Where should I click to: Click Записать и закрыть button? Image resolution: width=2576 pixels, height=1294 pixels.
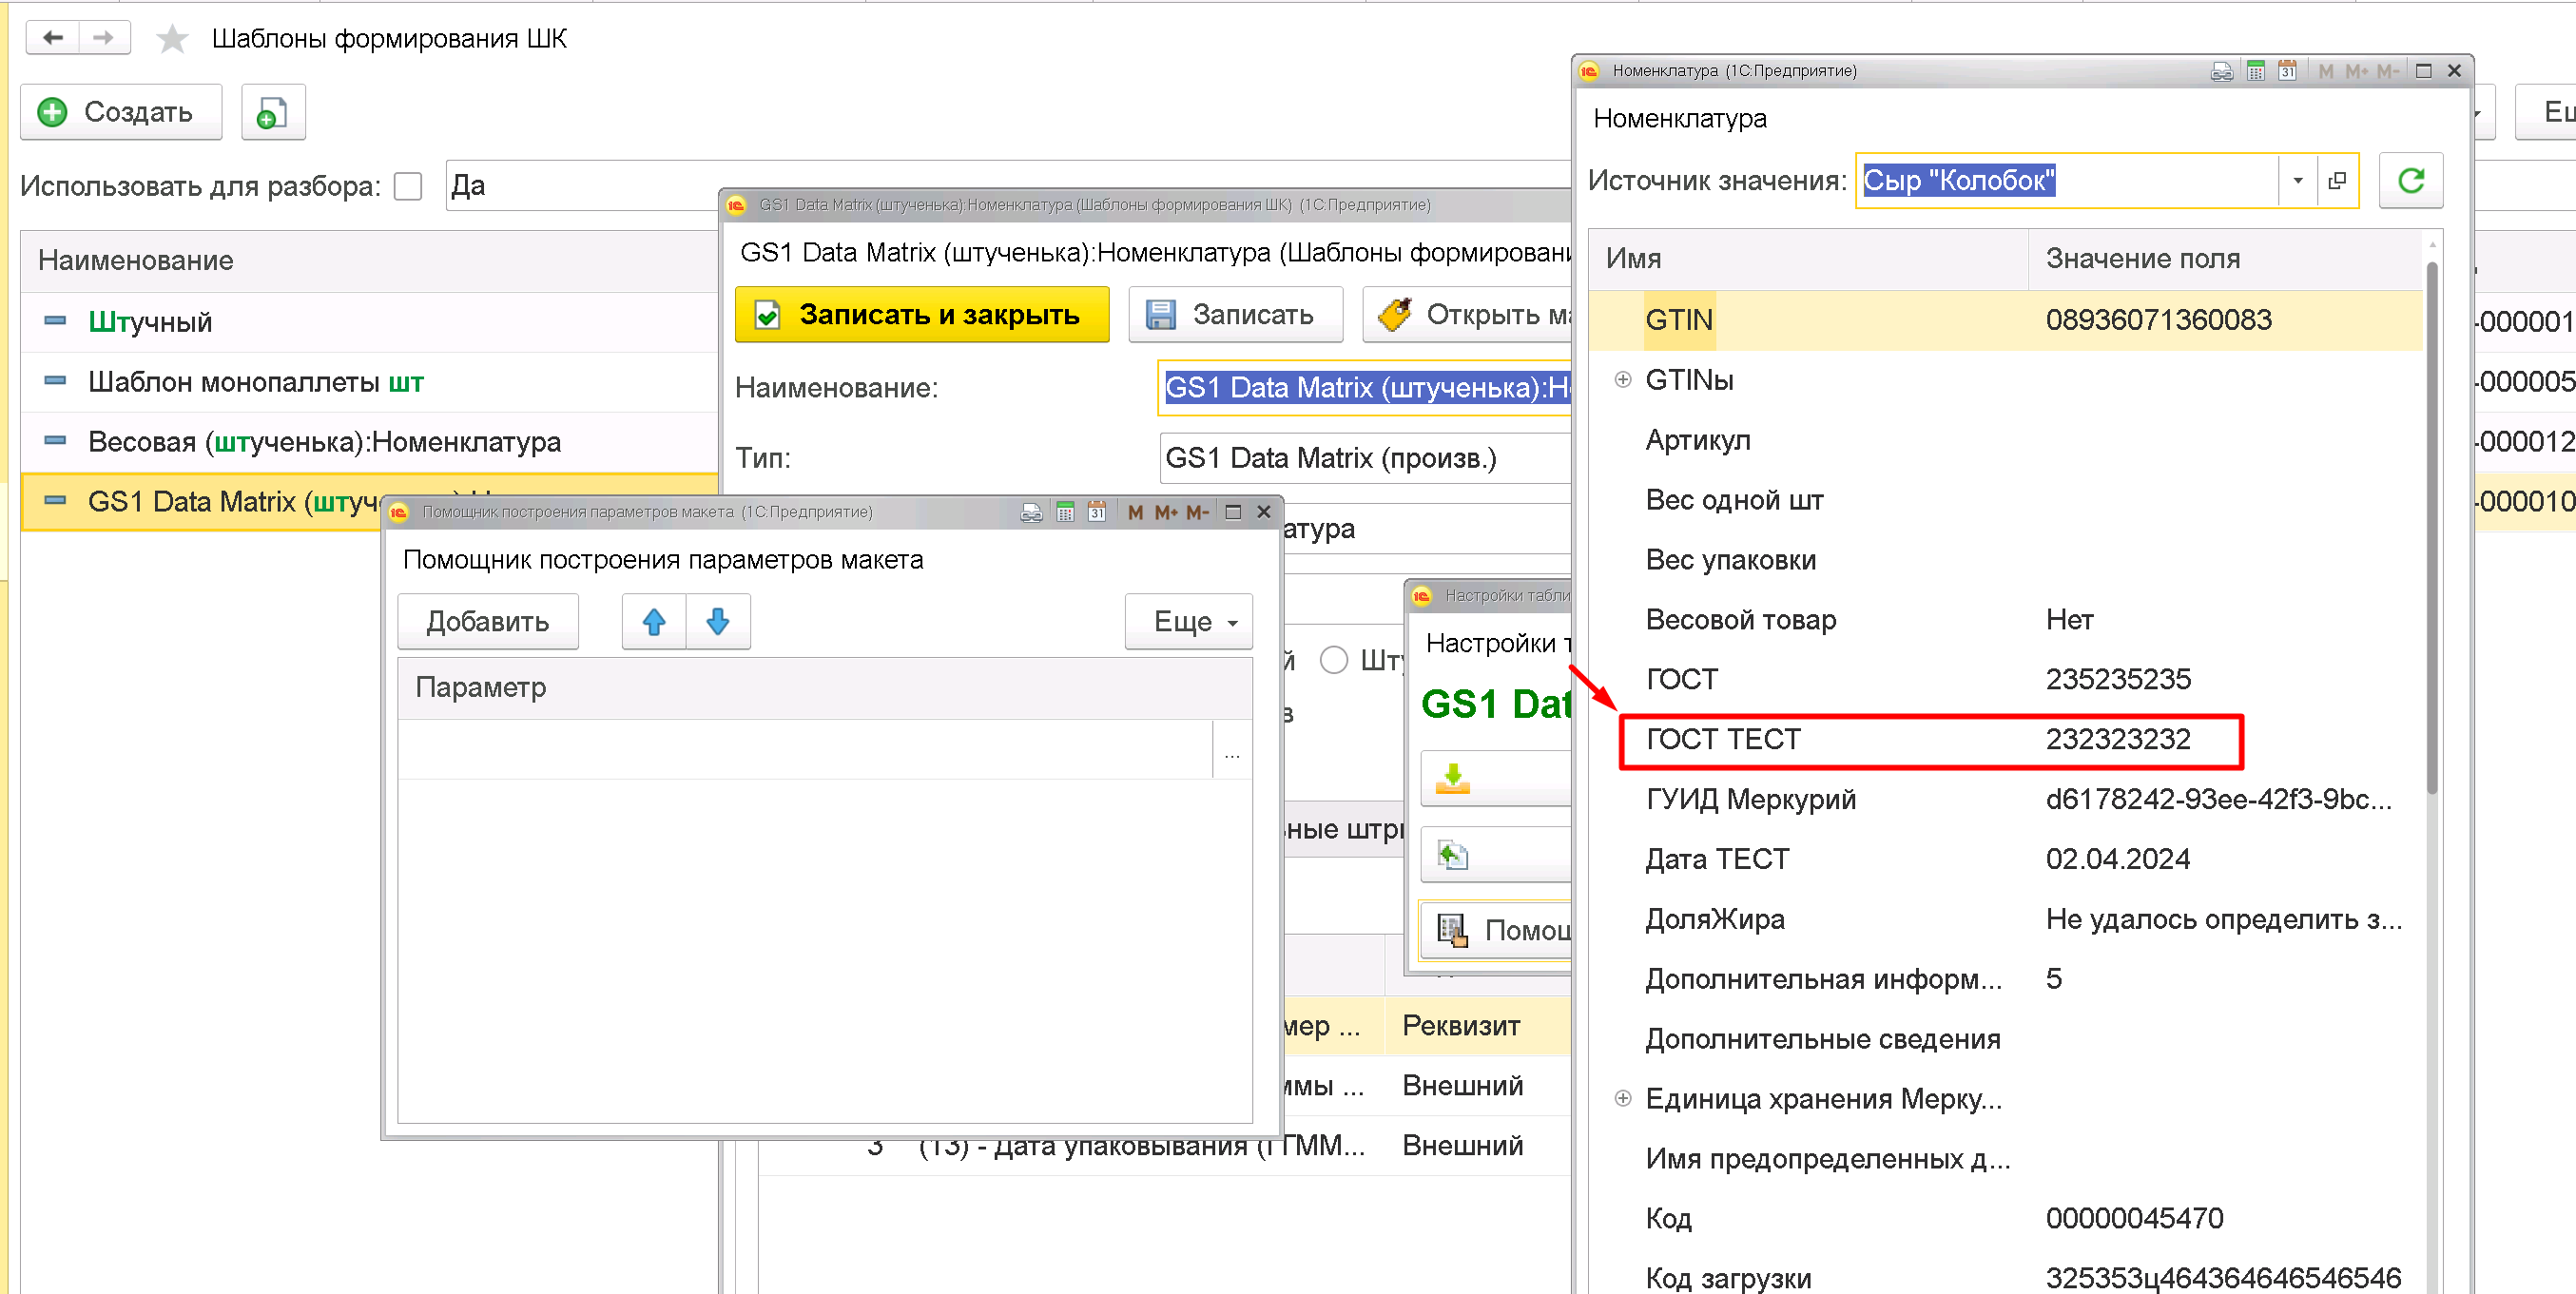click(922, 315)
